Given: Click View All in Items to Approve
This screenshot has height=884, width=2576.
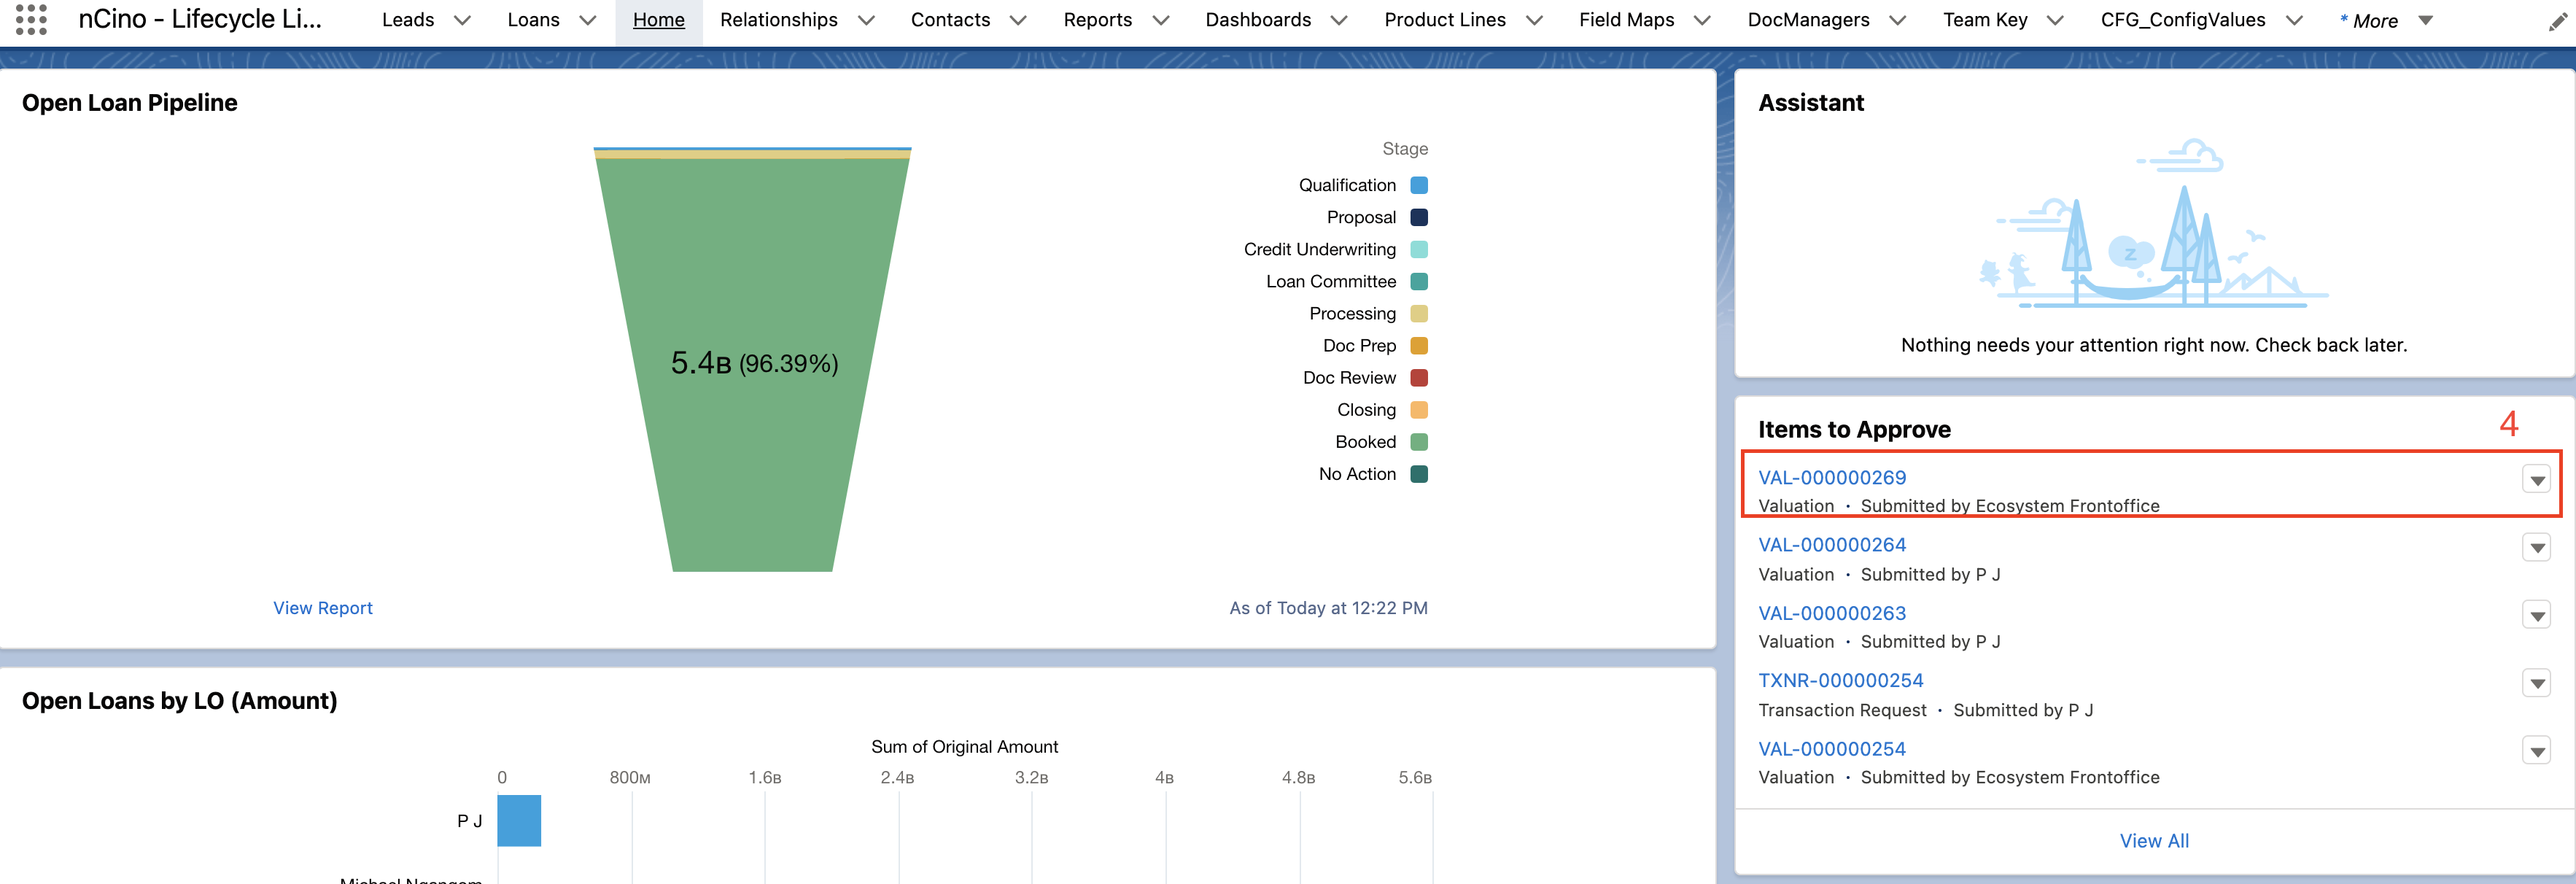Looking at the screenshot, I should click(x=2153, y=840).
